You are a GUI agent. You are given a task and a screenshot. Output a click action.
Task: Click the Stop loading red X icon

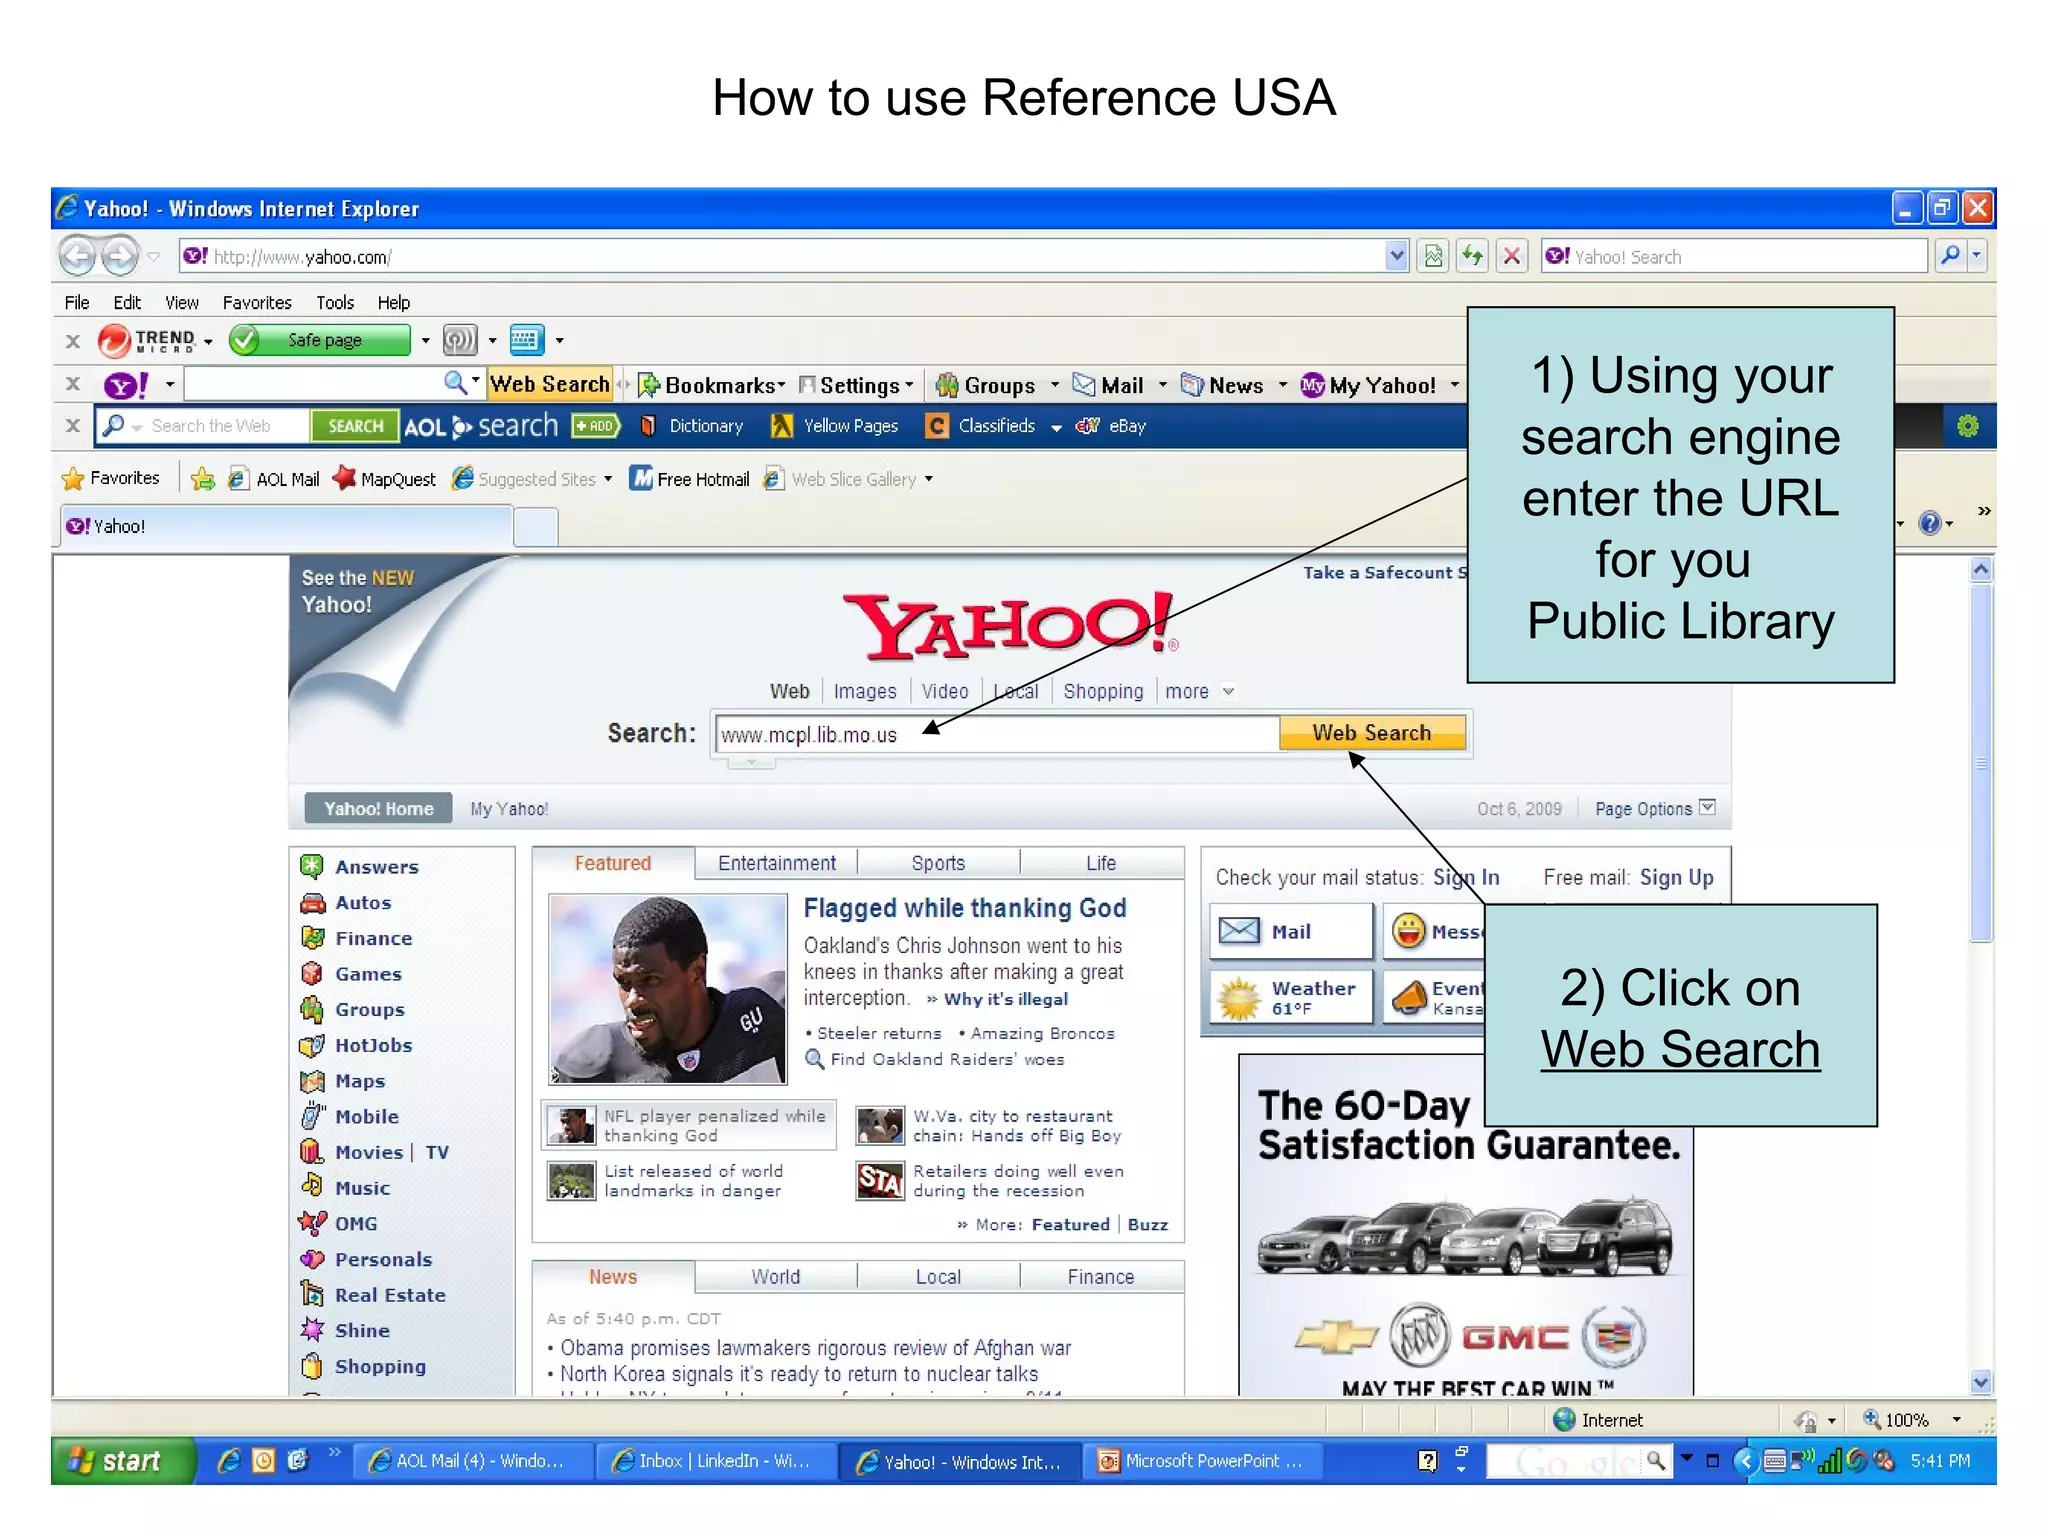click(x=1512, y=256)
